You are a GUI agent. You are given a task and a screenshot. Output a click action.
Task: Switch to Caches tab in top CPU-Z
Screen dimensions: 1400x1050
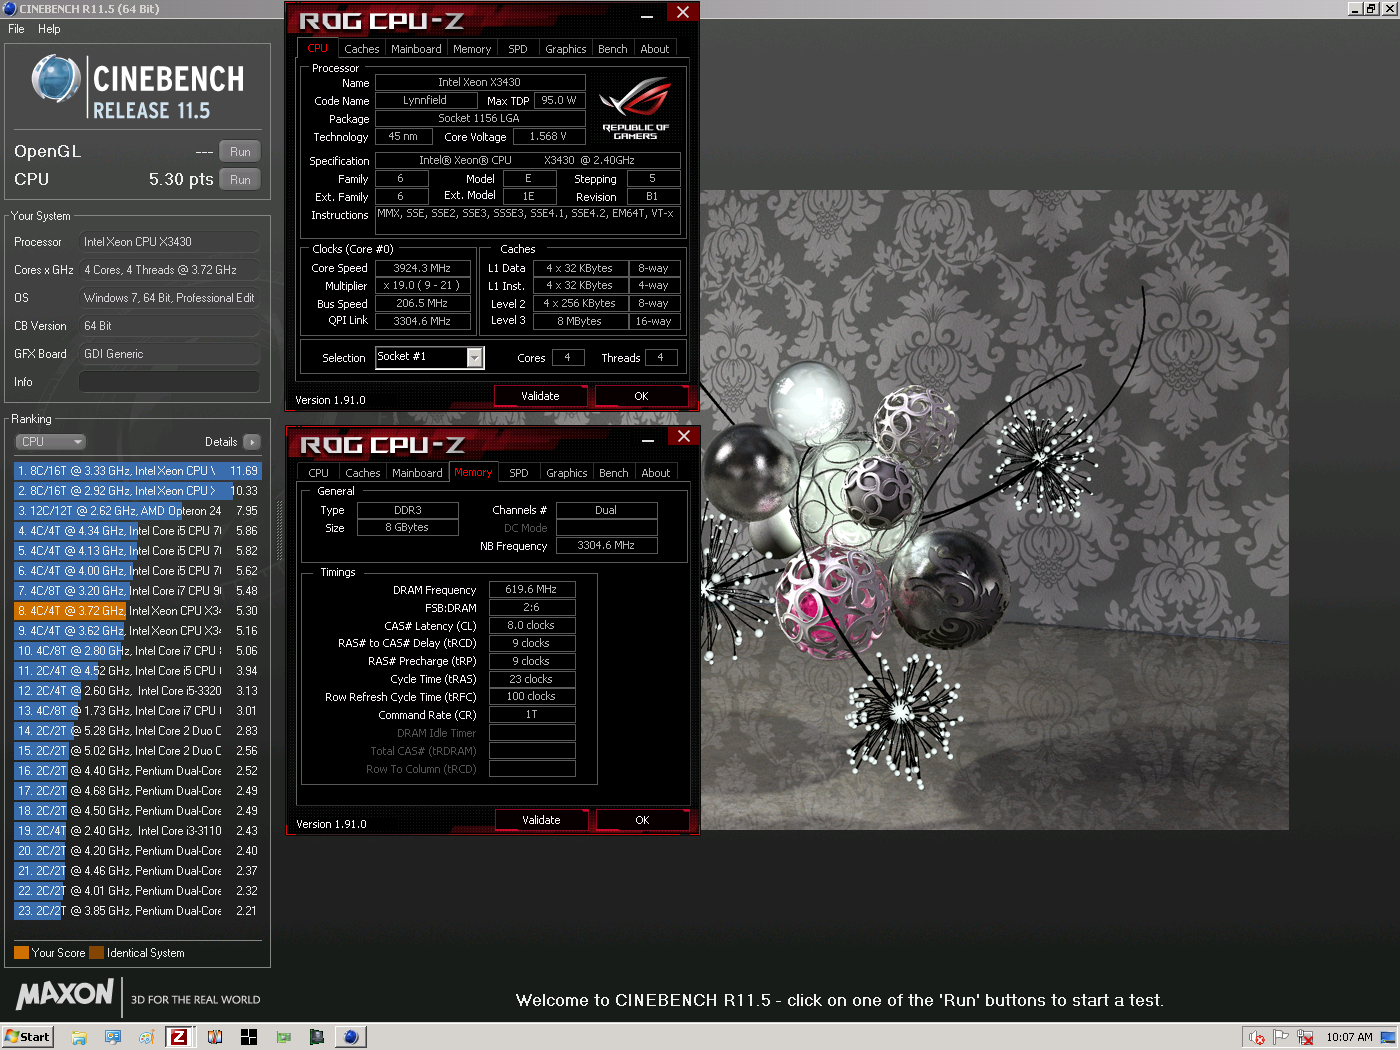pyautogui.click(x=361, y=49)
